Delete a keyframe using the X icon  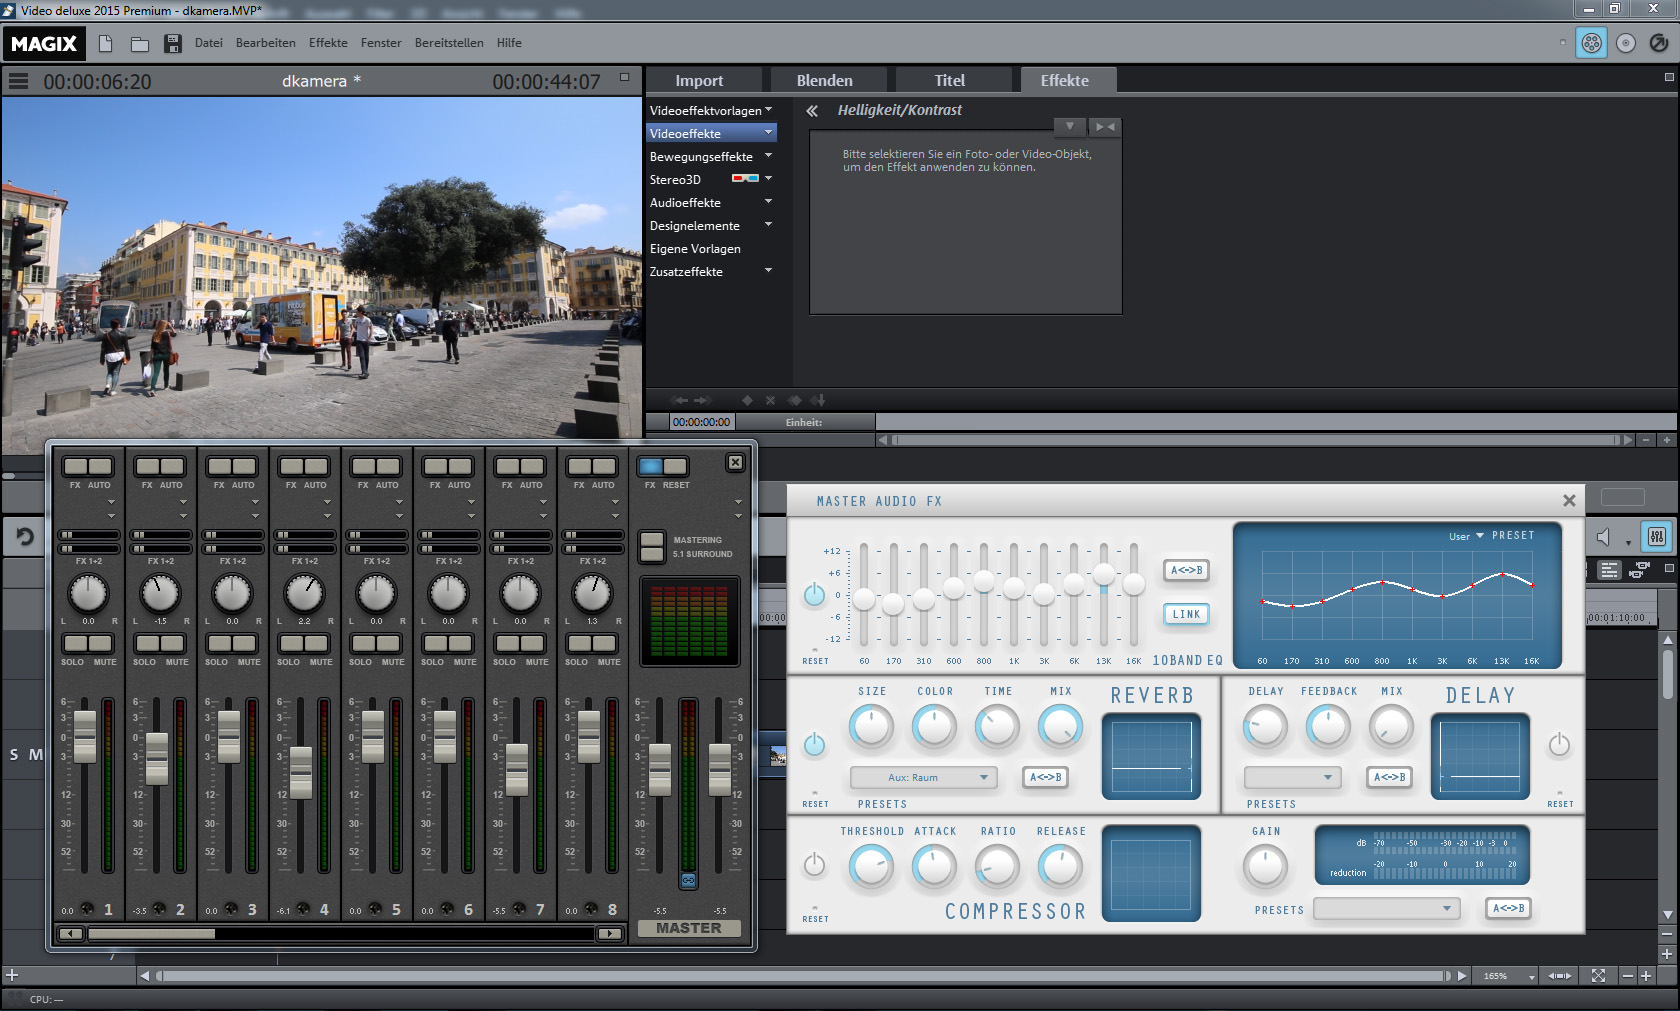(770, 400)
